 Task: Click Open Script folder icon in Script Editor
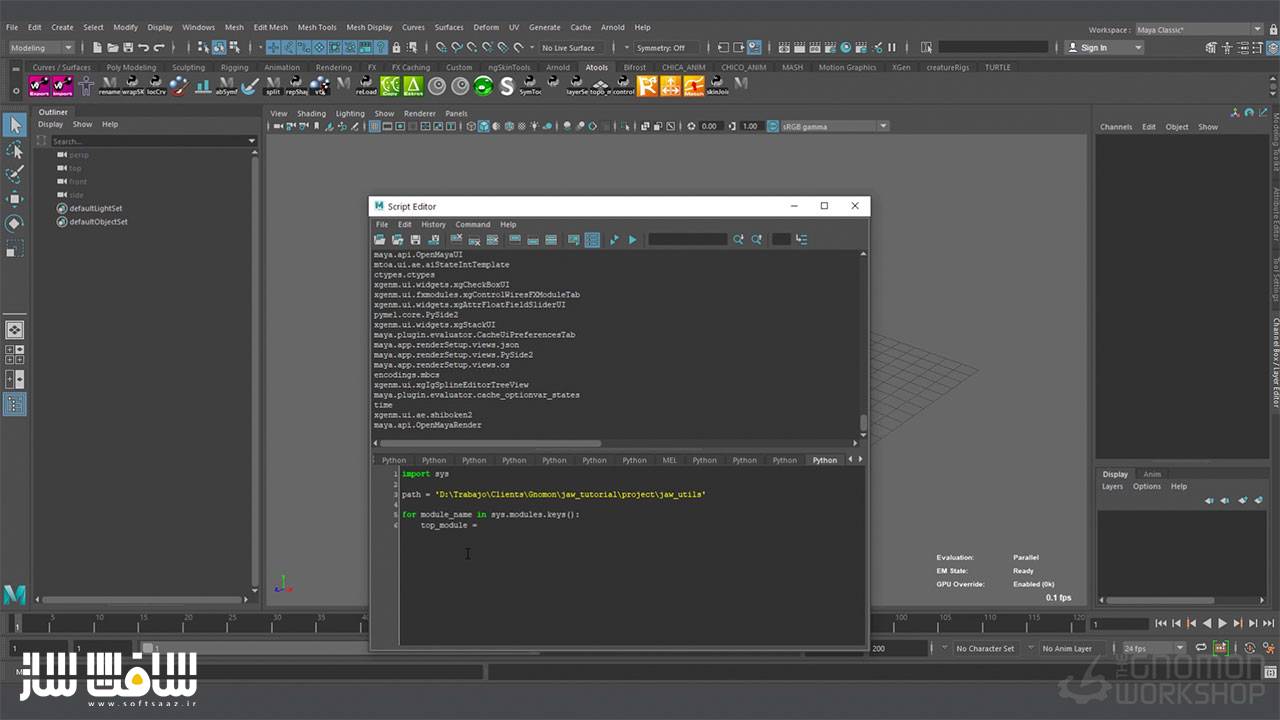380,240
